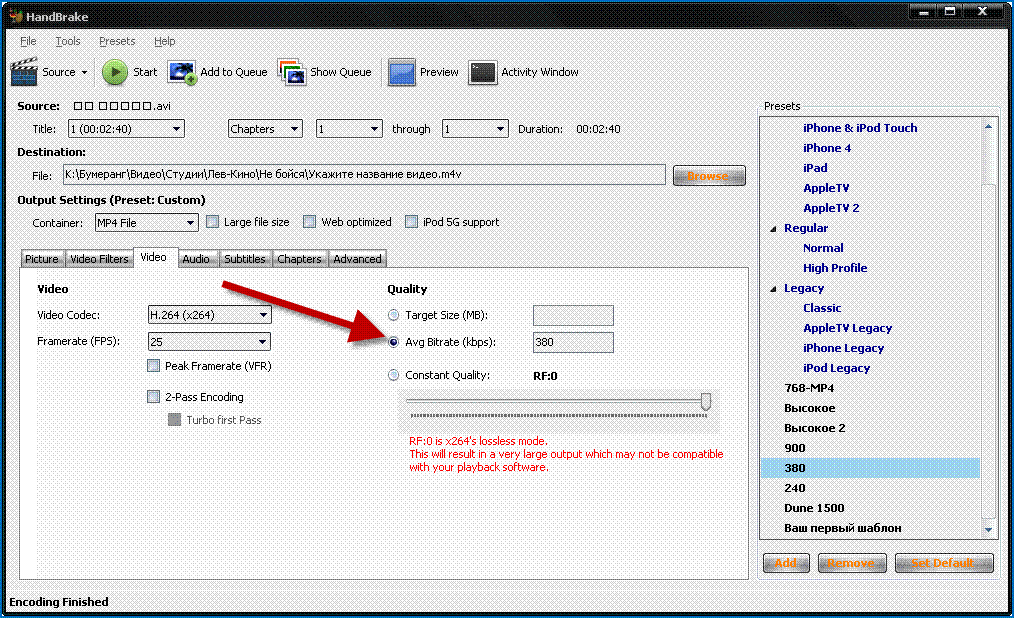The width and height of the screenshot is (1014, 618).
Task: Open the Tools menu
Action: point(68,41)
